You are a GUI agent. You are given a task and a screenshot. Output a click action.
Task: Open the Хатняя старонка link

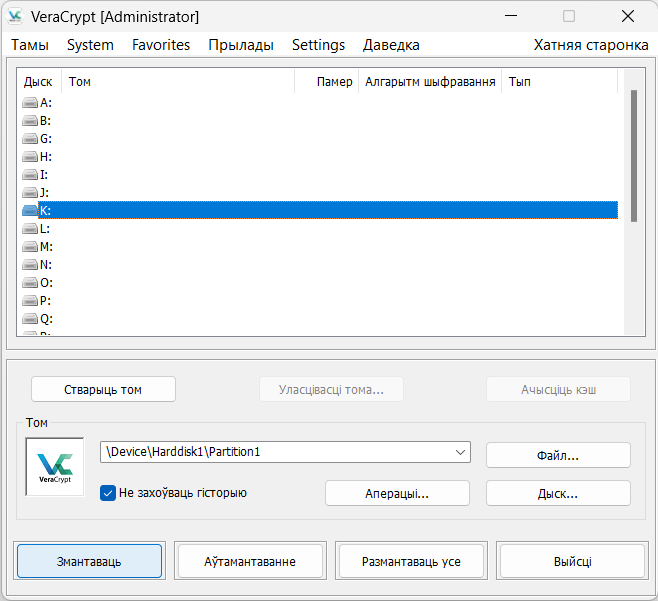click(x=591, y=45)
